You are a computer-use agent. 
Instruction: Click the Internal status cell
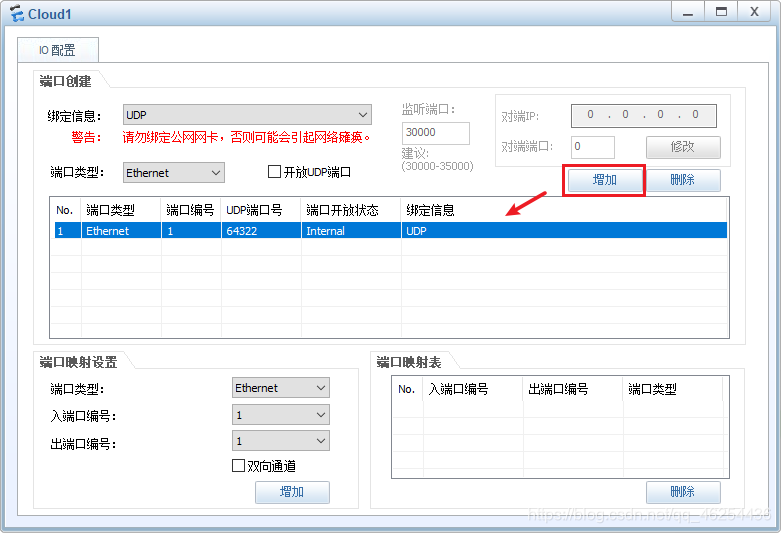pyautogui.click(x=351, y=231)
